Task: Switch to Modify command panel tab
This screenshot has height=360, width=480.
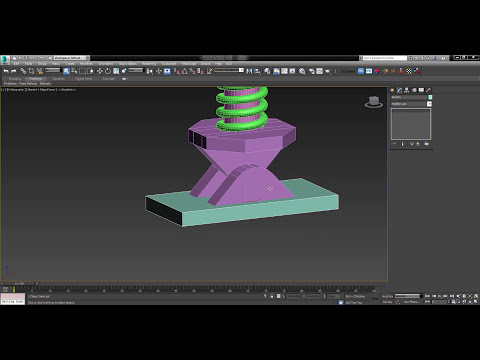Action: [399, 90]
